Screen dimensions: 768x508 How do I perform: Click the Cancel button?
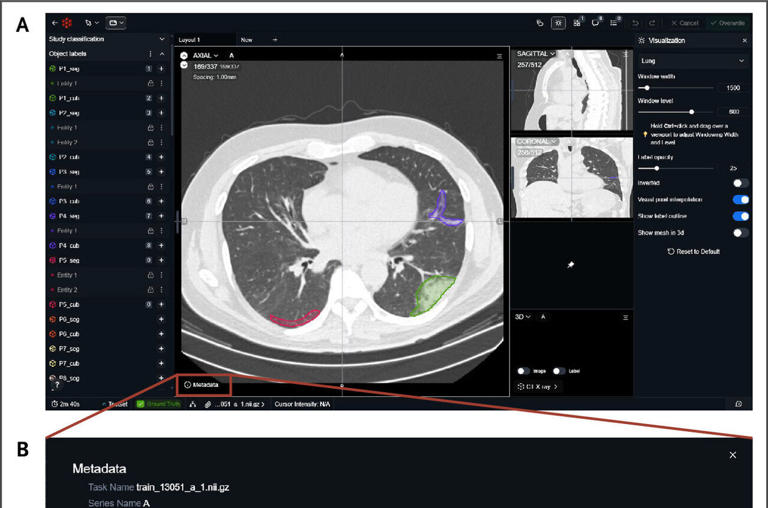pos(685,23)
